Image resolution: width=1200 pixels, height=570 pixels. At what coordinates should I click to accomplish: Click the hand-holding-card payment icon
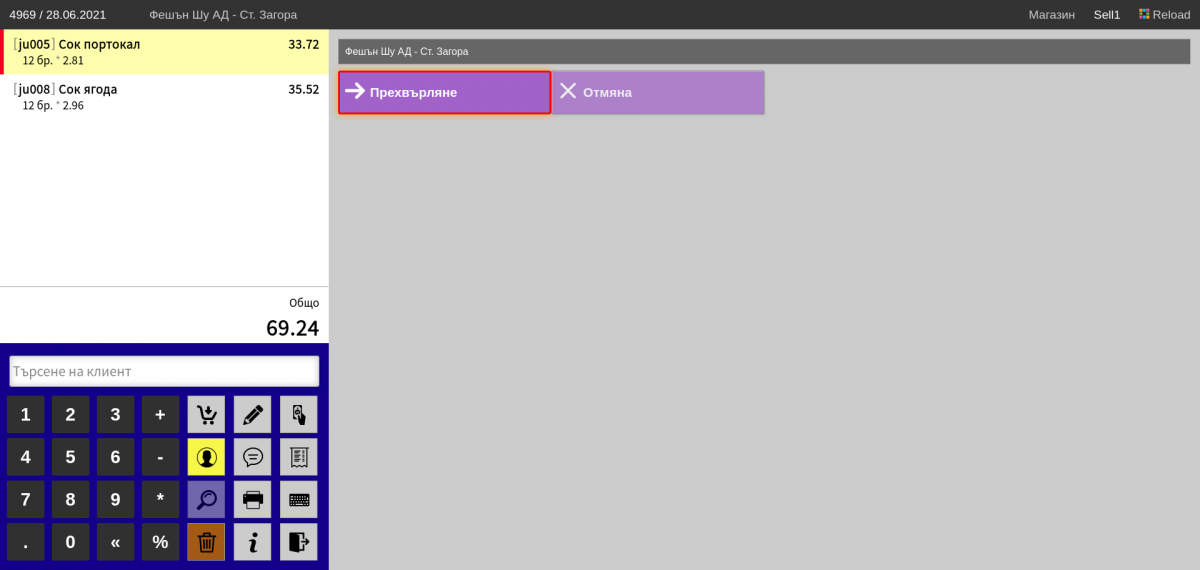(x=299, y=414)
